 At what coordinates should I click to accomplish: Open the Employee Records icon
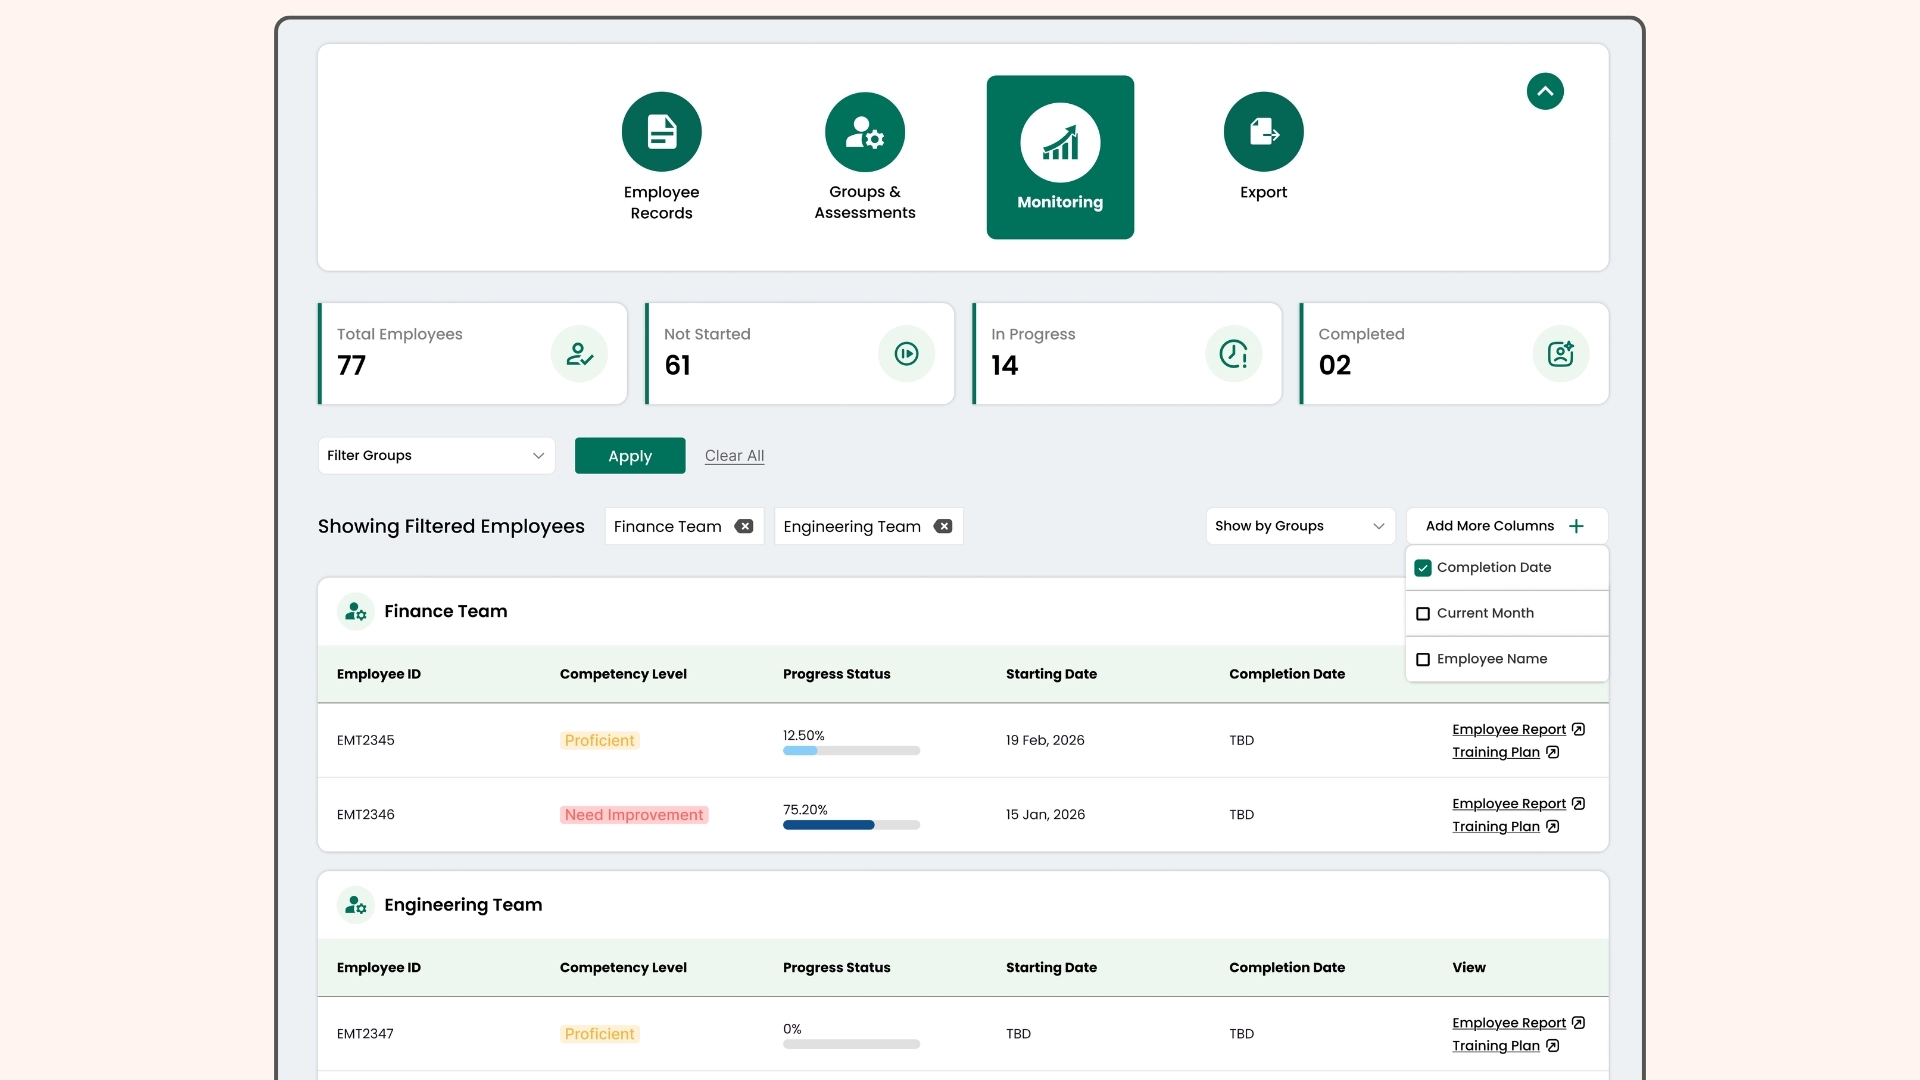click(x=661, y=132)
